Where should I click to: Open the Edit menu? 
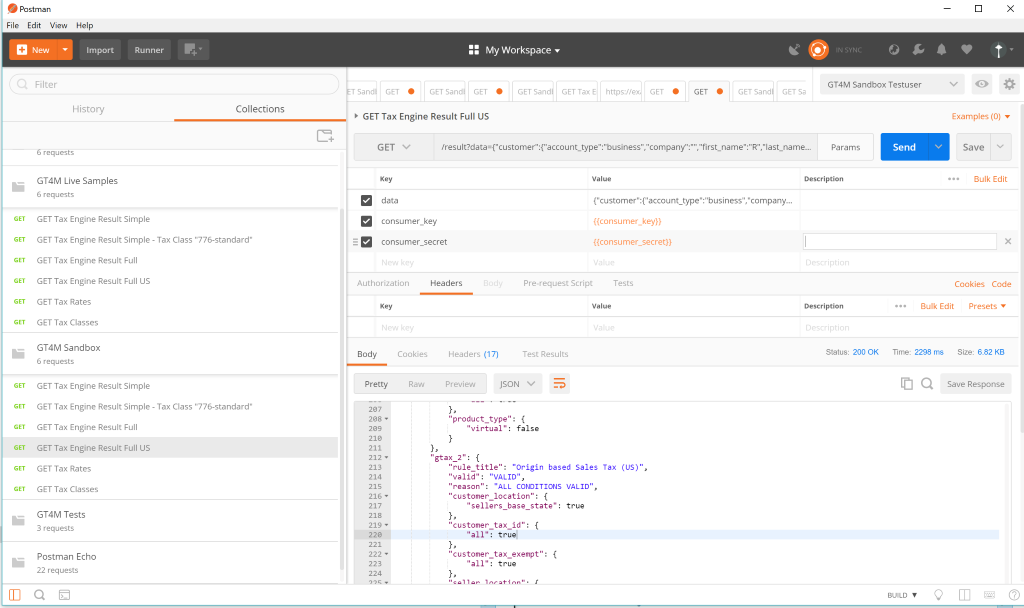pos(34,25)
